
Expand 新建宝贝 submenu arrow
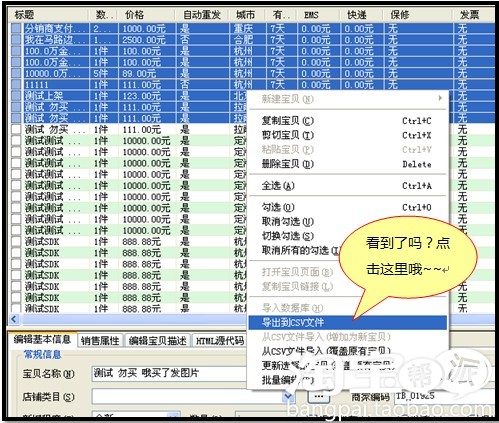coord(440,98)
